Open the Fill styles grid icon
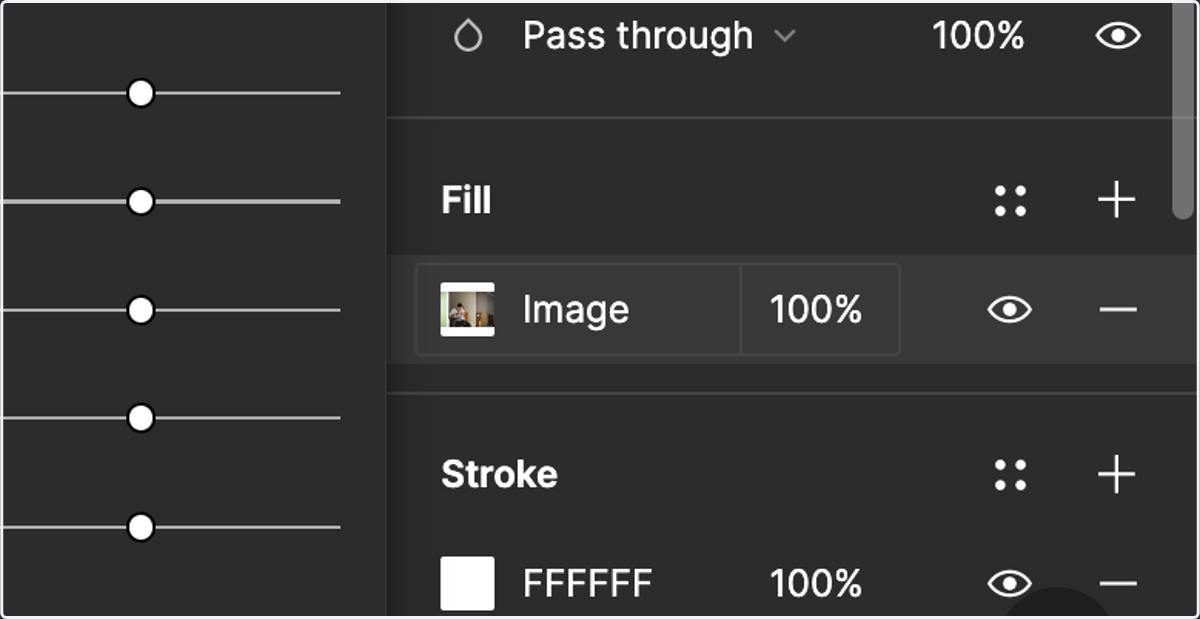The width and height of the screenshot is (1200, 619). [x=1011, y=200]
